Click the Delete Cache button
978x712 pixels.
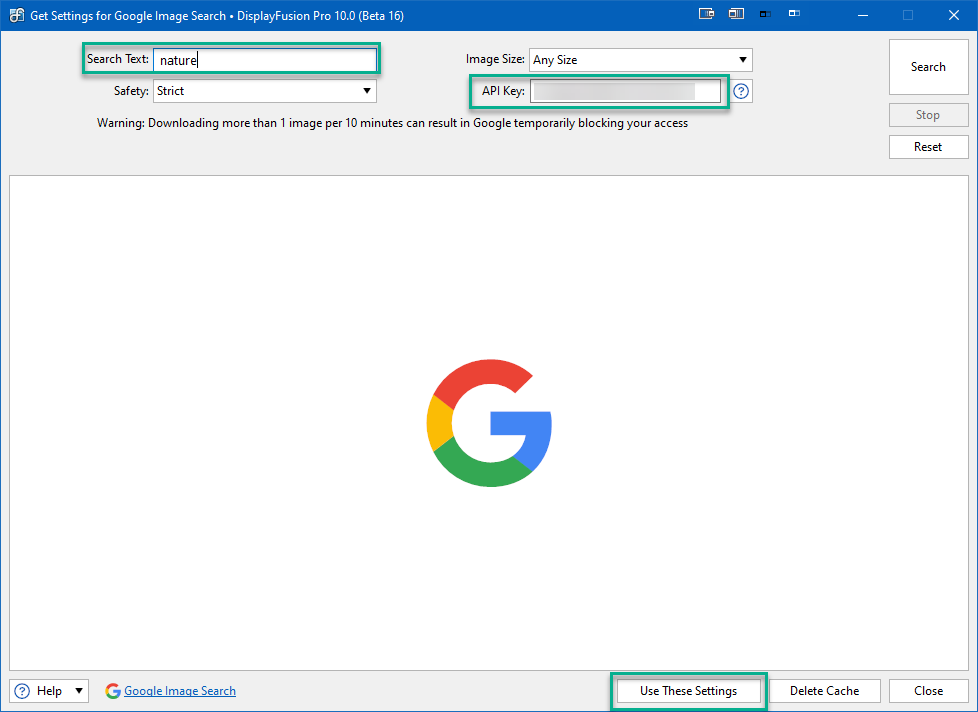point(825,691)
